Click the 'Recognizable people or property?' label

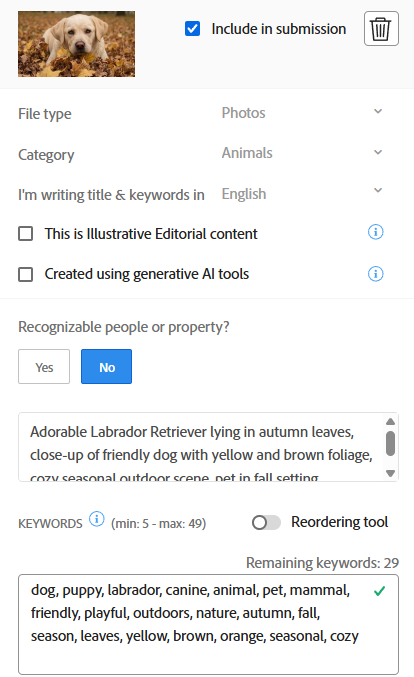(x=124, y=327)
